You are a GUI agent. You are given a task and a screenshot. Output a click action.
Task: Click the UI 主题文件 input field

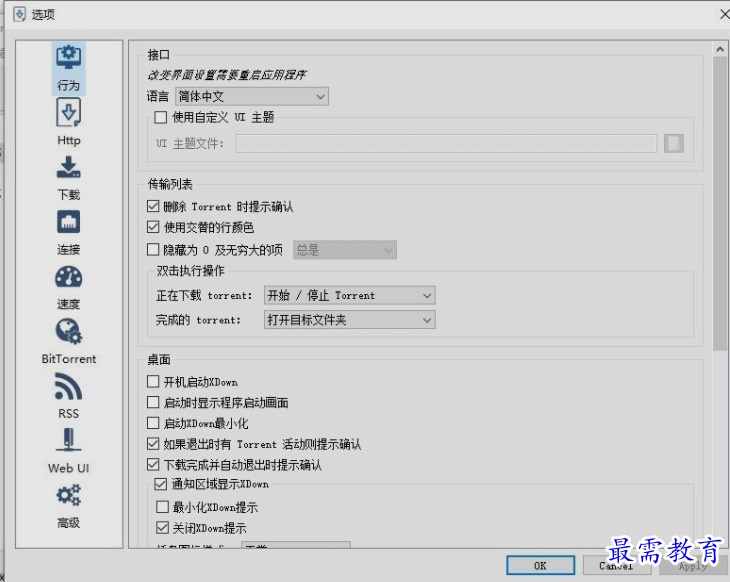pos(446,143)
